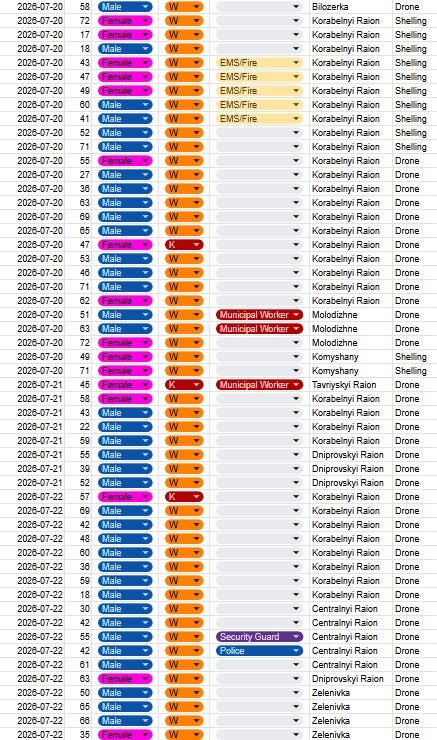Image resolution: width=437 pixels, height=740 pixels.
Task: Select the date cell in the Bilozerka row
Action: [33, 7]
